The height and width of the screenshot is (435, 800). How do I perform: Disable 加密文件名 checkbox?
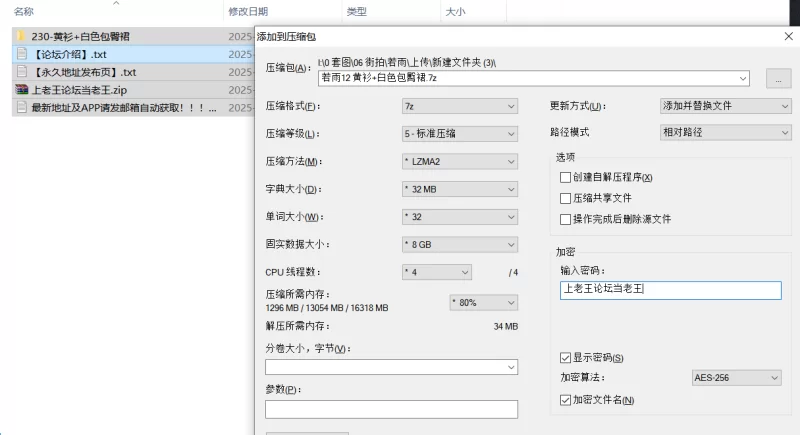(566, 400)
